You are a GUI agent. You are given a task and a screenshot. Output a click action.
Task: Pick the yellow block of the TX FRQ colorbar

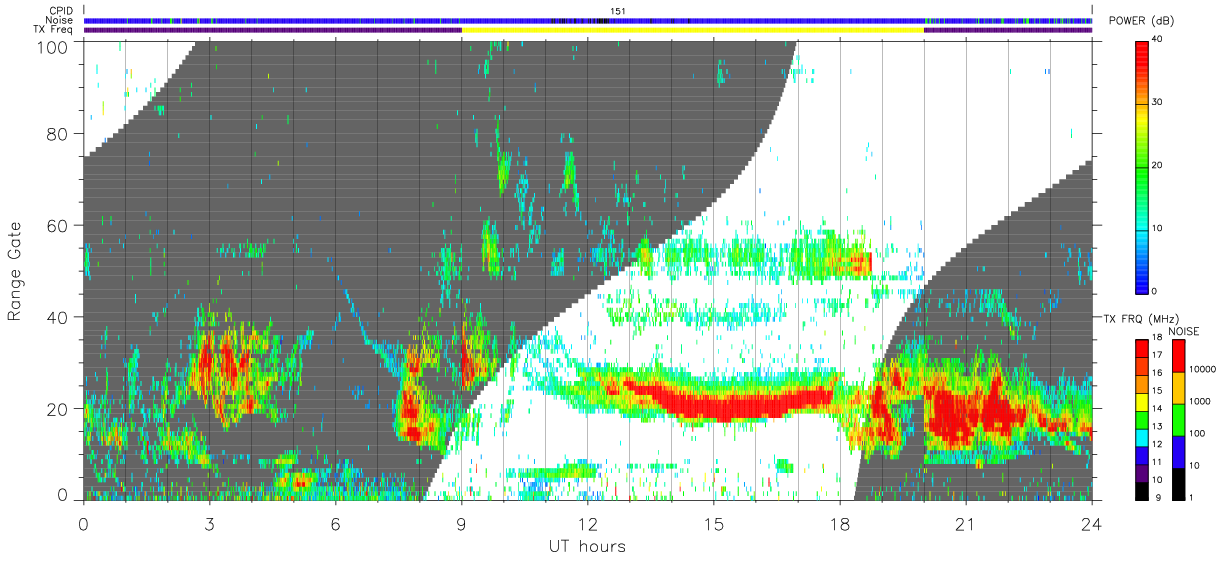pos(1141,400)
